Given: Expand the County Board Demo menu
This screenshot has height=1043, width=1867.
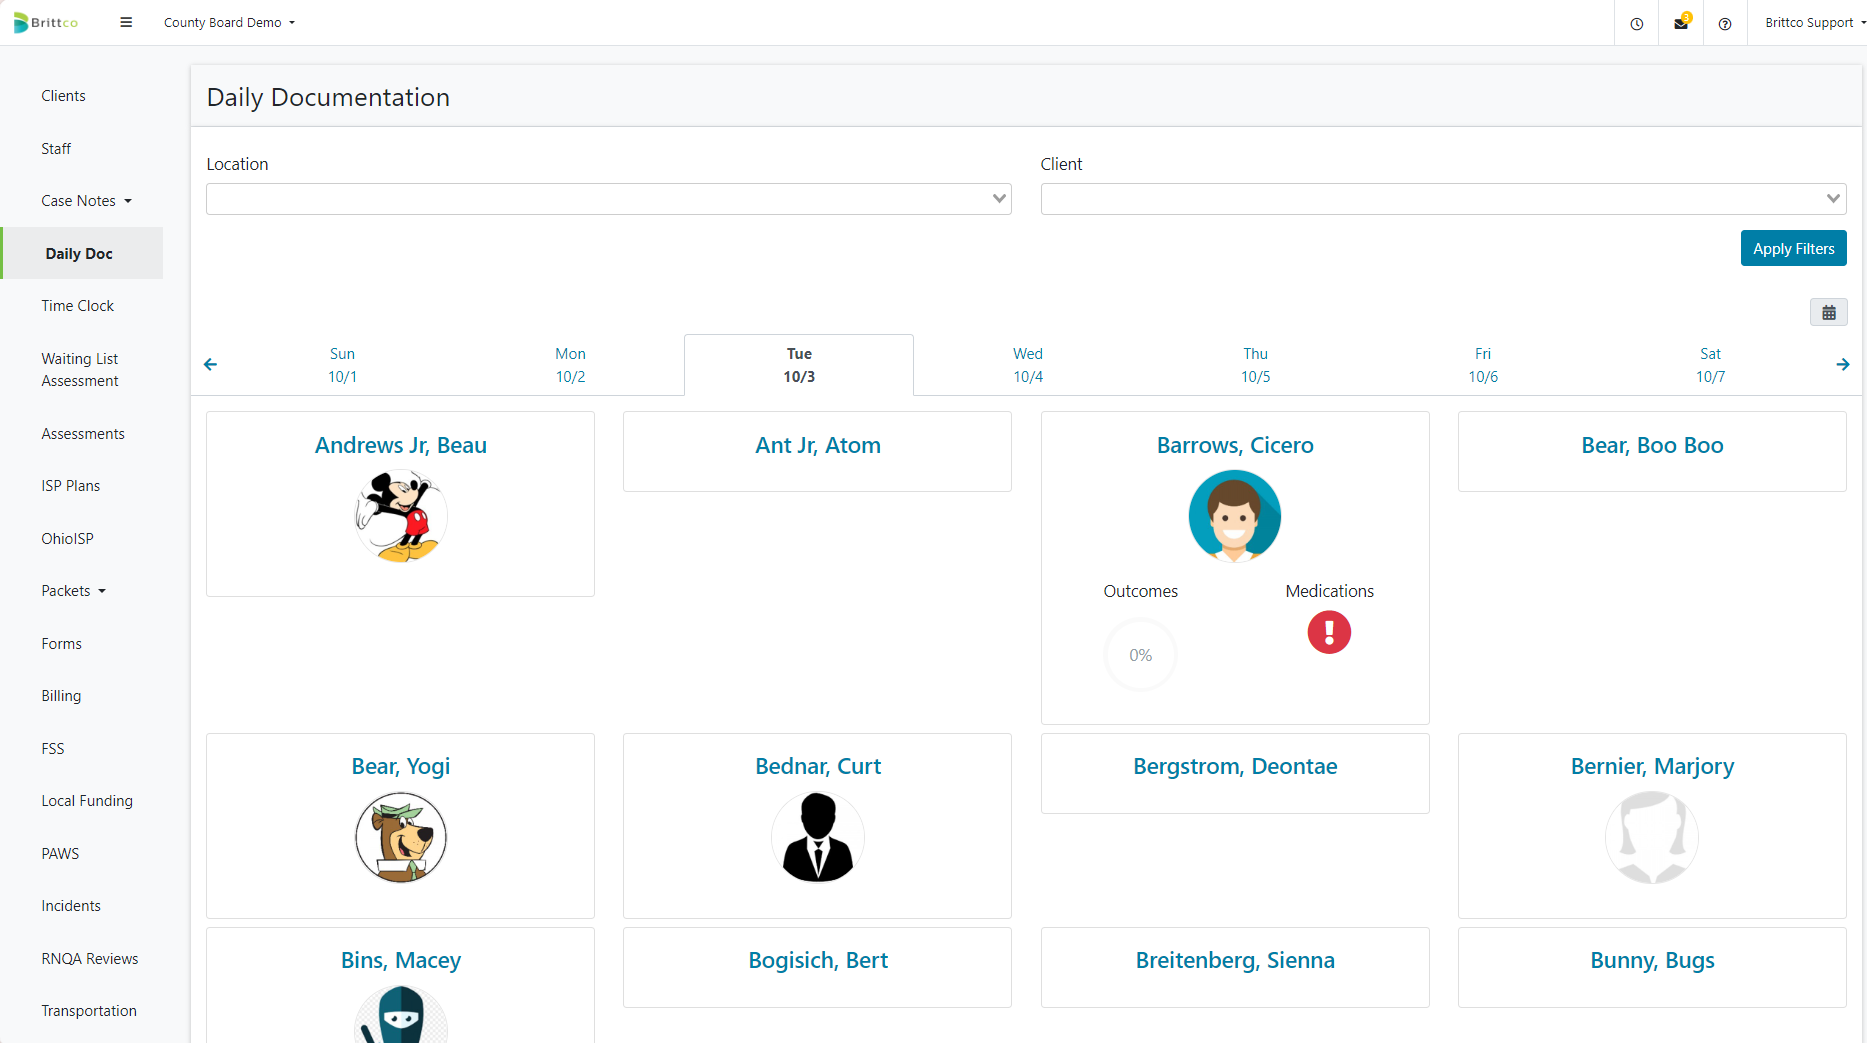Looking at the screenshot, I should coord(229,22).
